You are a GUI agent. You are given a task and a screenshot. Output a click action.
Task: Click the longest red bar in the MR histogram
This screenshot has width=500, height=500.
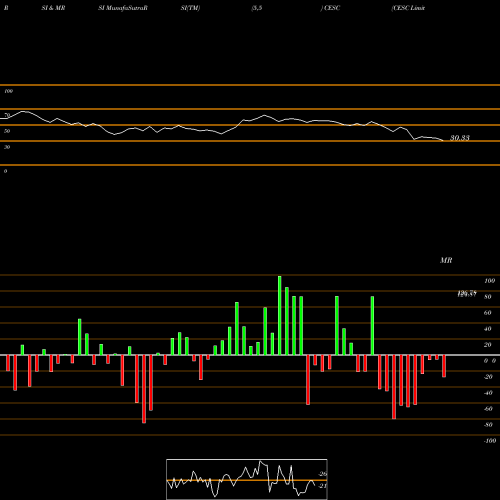point(144,389)
